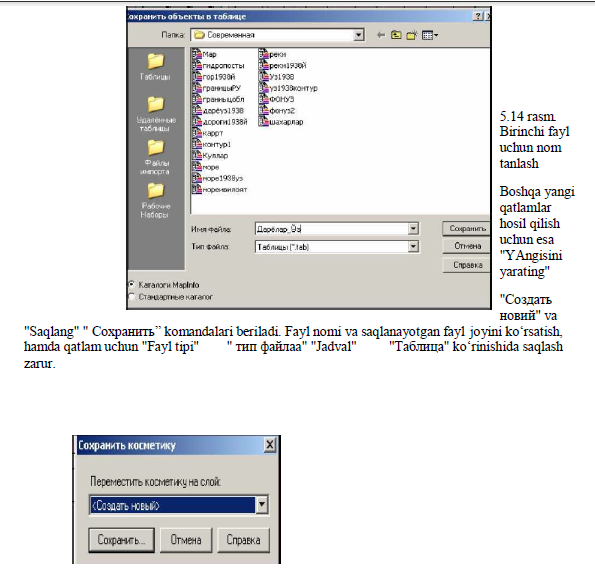
Task: Open the Файлы импорта folder shortcut
Action: (x=155, y=156)
